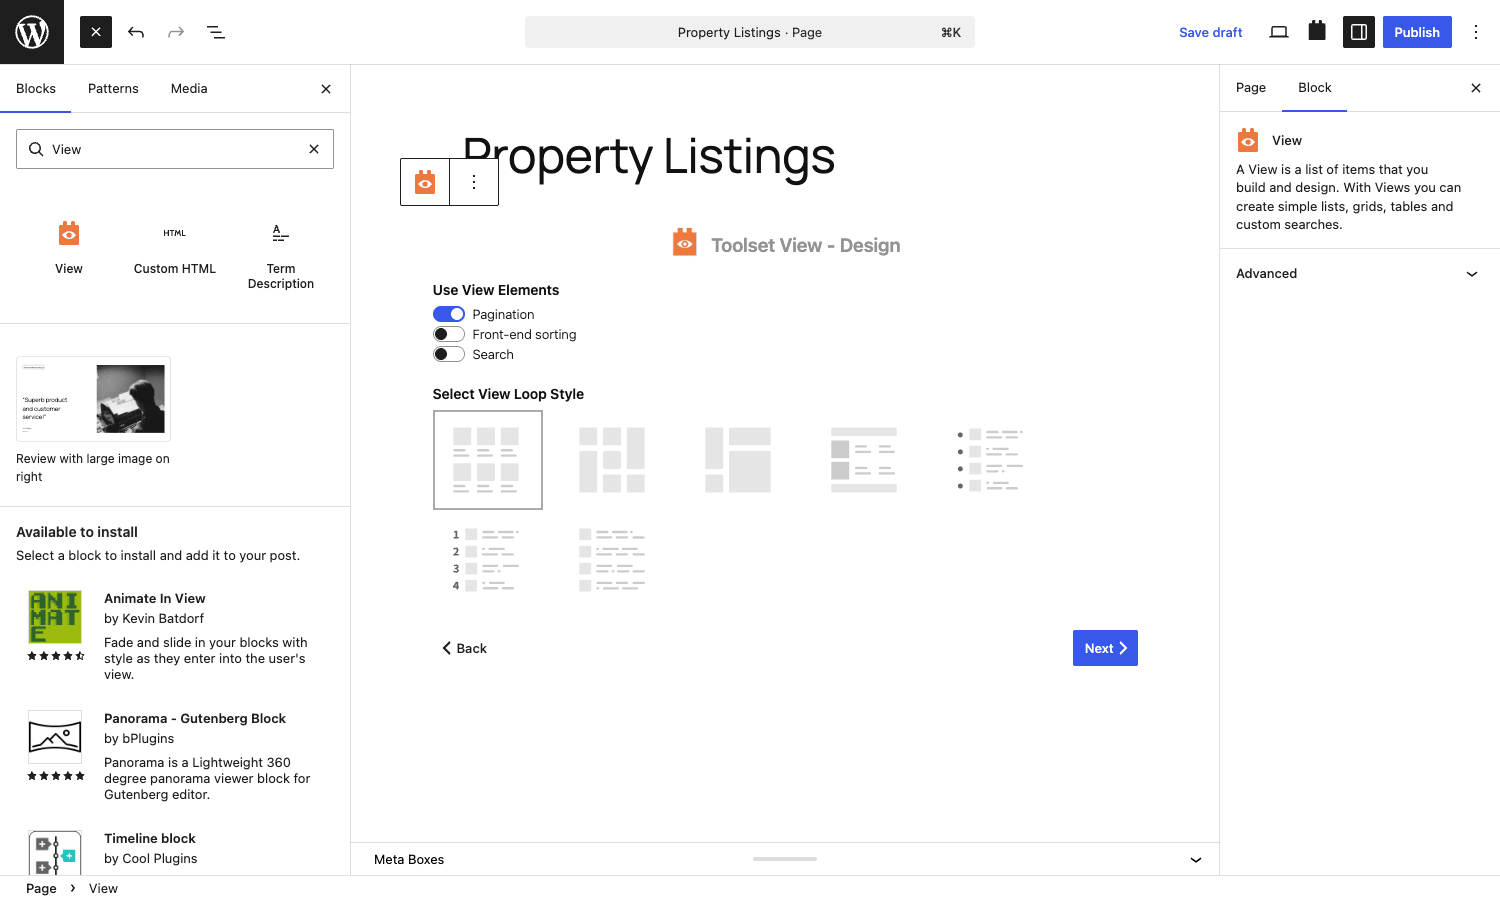The image size is (1500, 900).
Task: Click the plugin icon beside Publish
Action: [x=1317, y=32]
